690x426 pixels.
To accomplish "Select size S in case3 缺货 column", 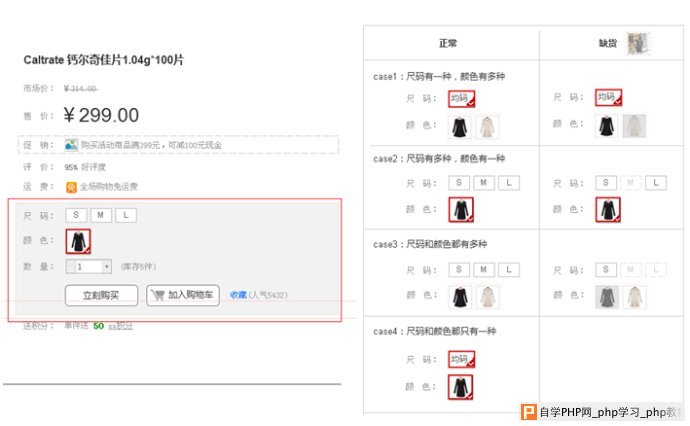I will 606,269.
